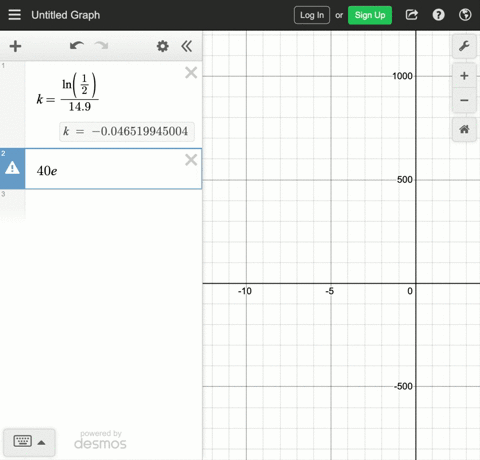Open the hamburger menu
The image size is (480, 460).
tap(14, 15)
